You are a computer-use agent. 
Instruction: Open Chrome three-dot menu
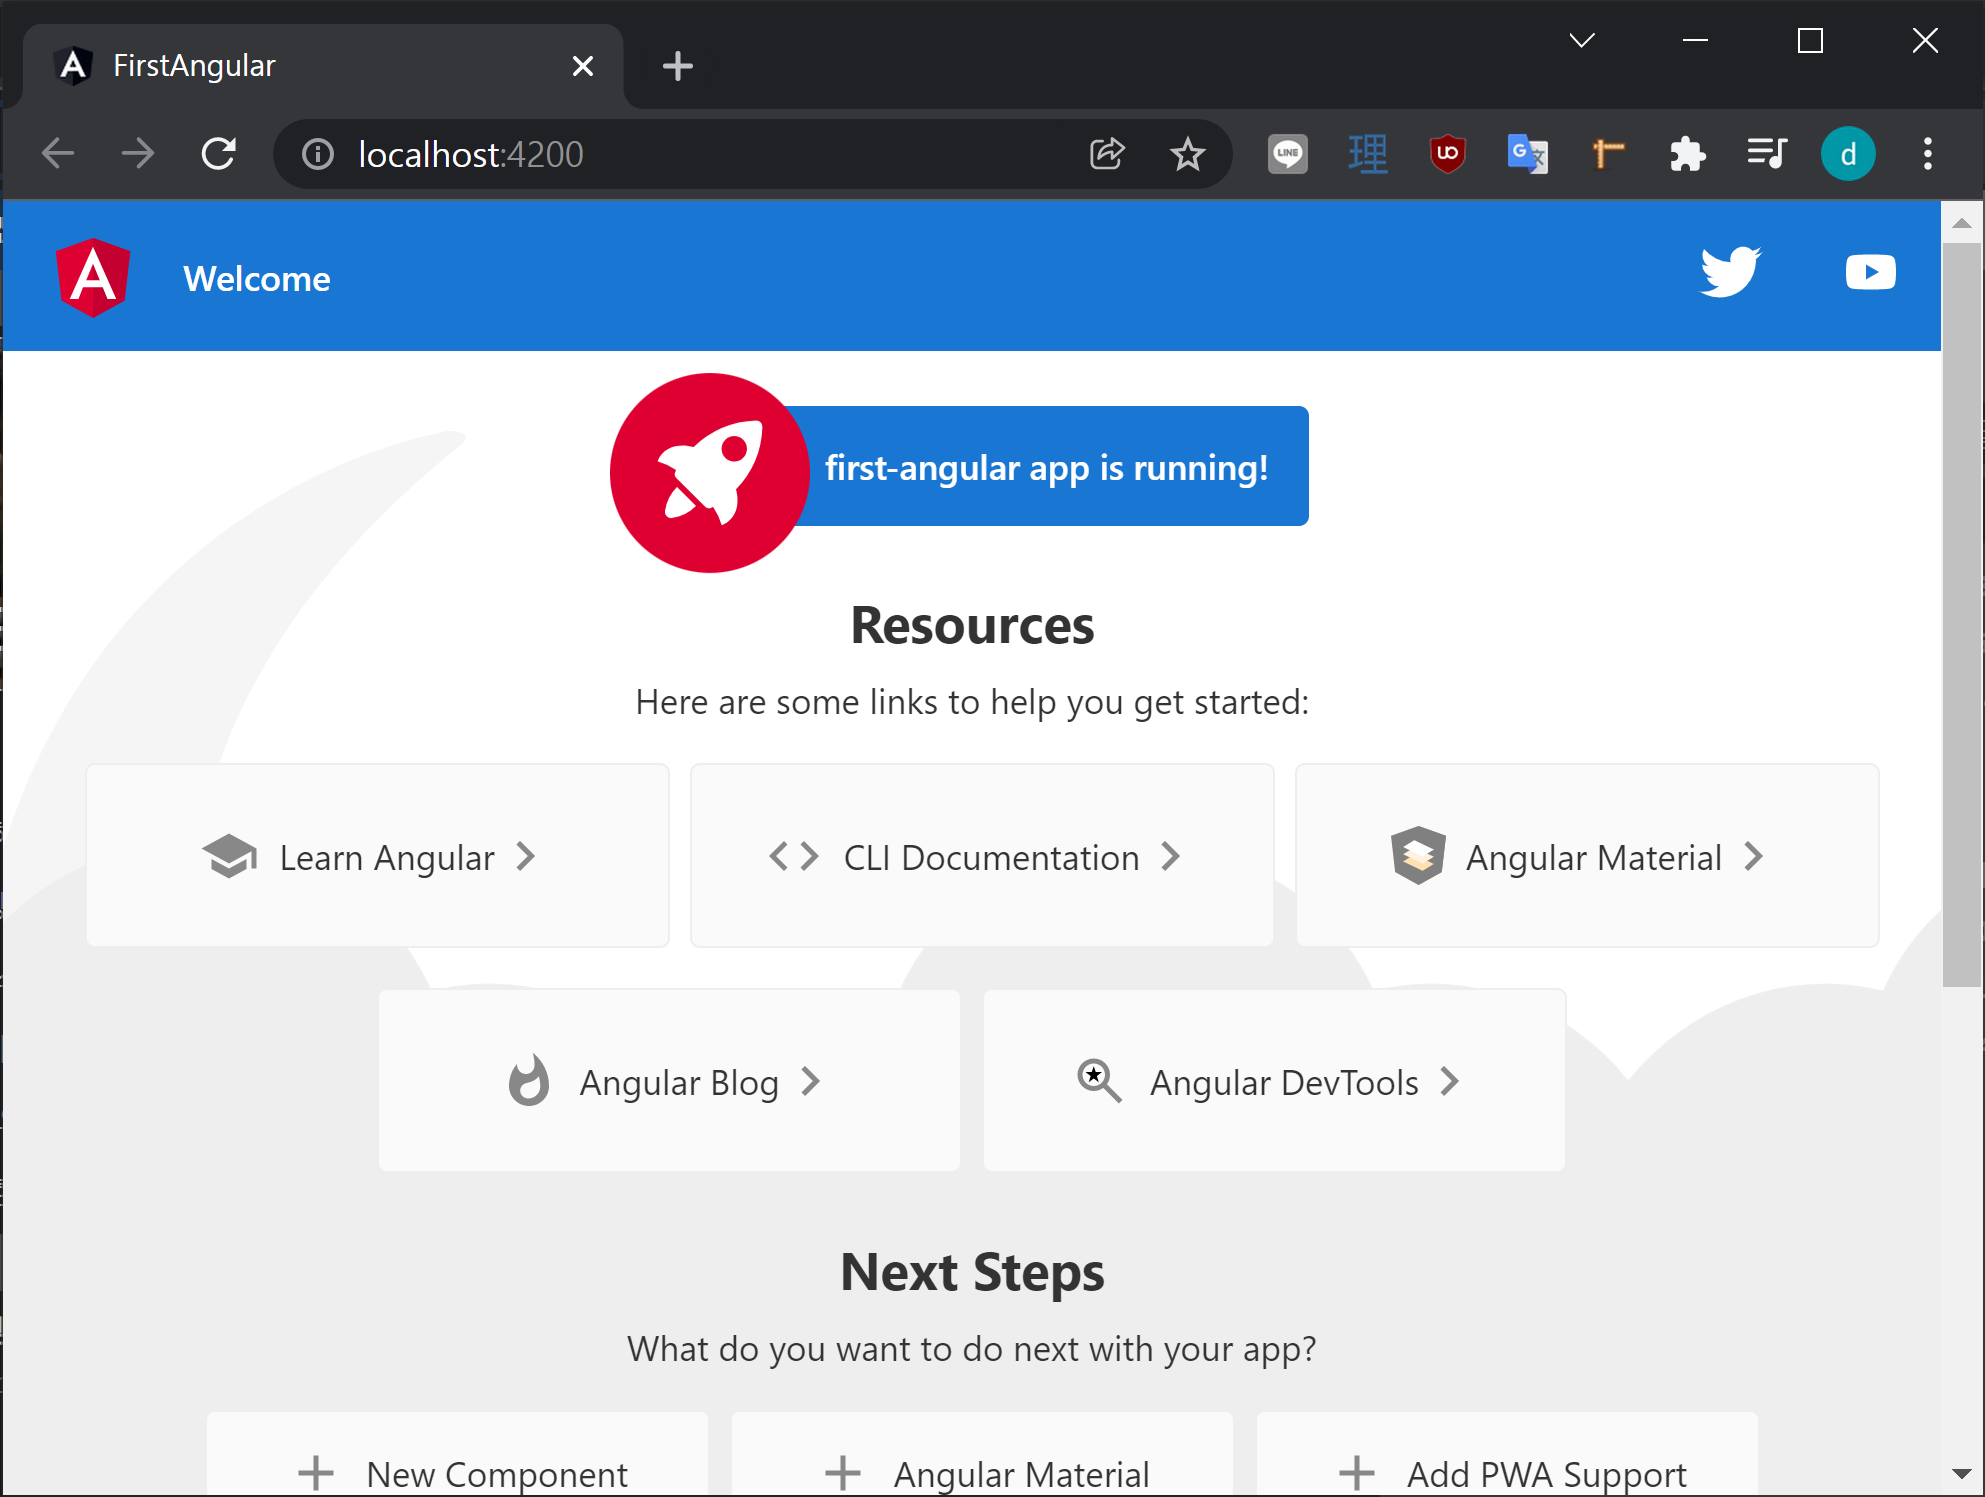(1927, 154)
